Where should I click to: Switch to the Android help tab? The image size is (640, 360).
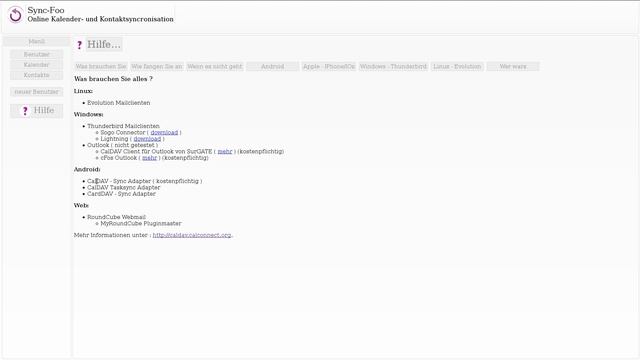click(273, 66)
